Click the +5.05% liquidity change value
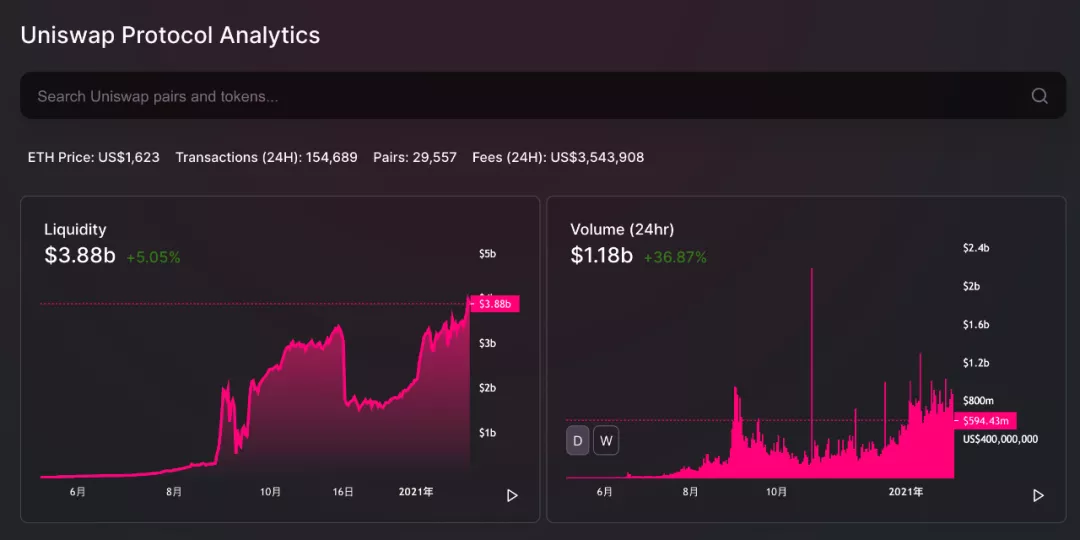The width and height of the screenshot is (1080, 540). [153, 258]
